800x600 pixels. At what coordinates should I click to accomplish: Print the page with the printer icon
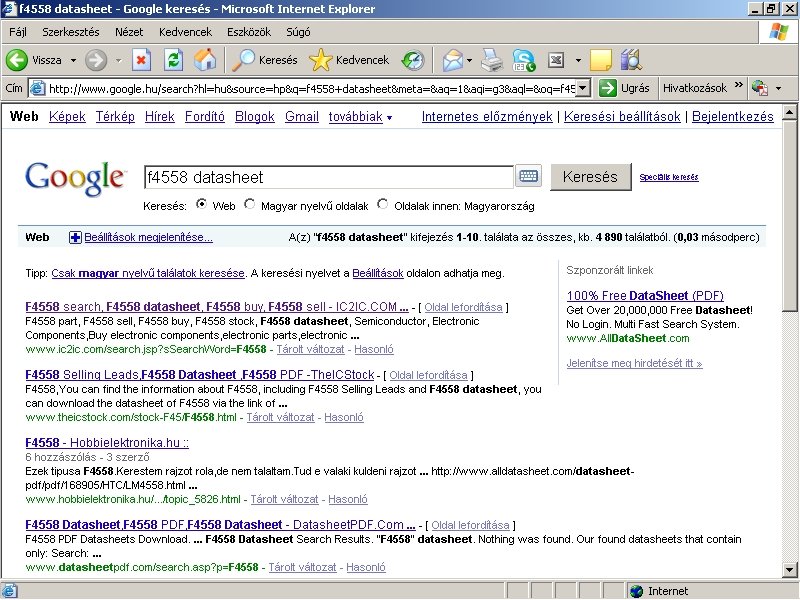tap(492, 60)
